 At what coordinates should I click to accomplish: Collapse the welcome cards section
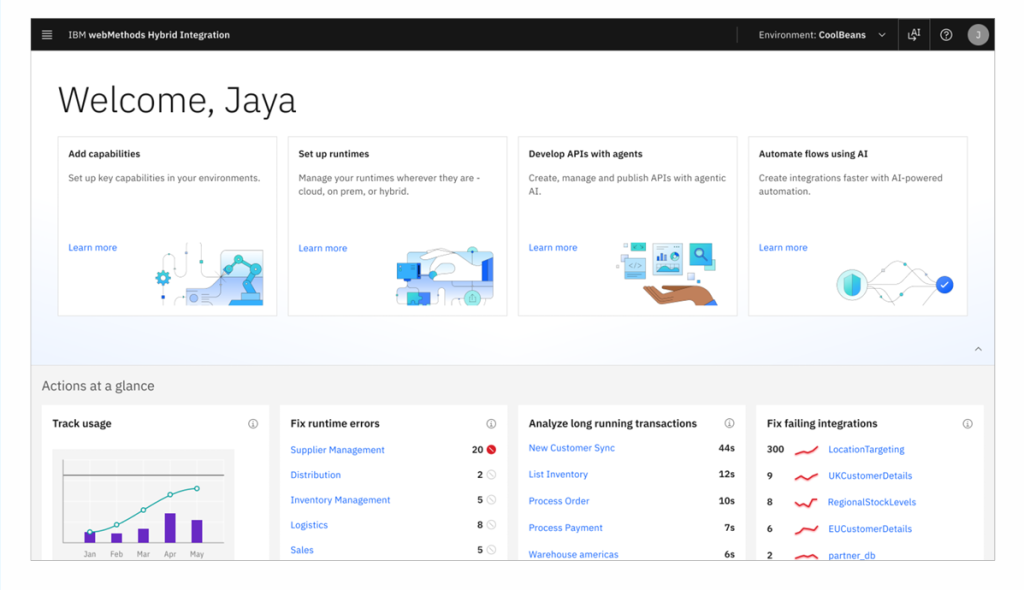coord(978,349)
